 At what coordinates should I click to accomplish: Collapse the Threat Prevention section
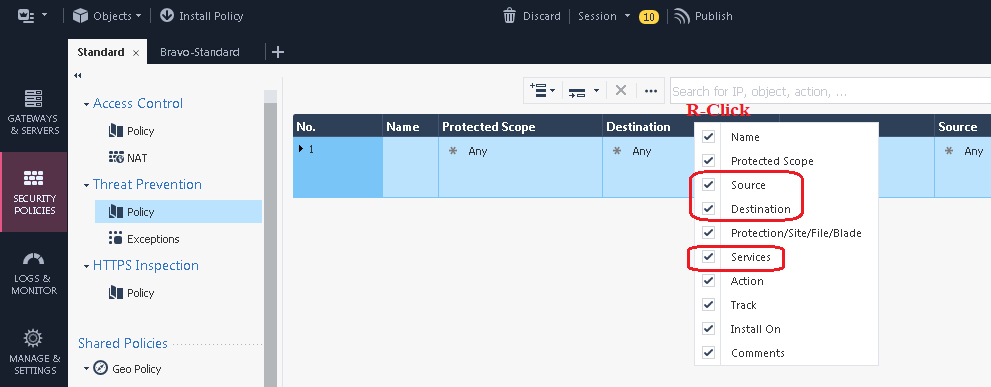87,185
